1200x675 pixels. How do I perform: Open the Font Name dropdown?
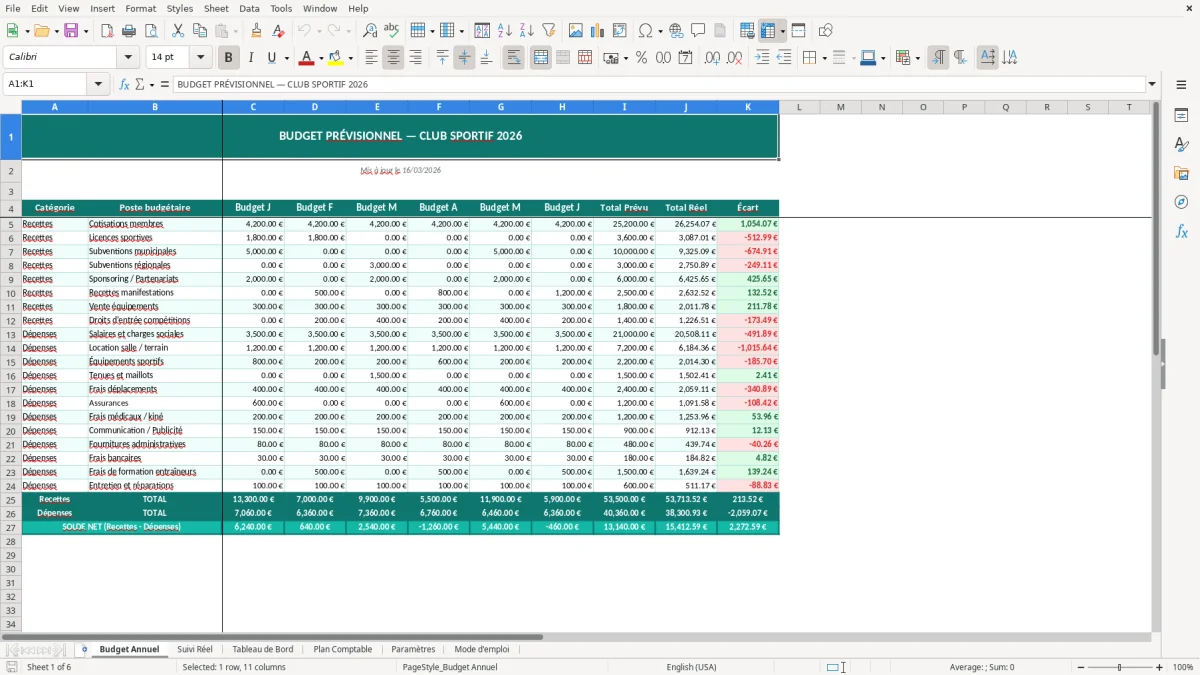pos(126,58)
